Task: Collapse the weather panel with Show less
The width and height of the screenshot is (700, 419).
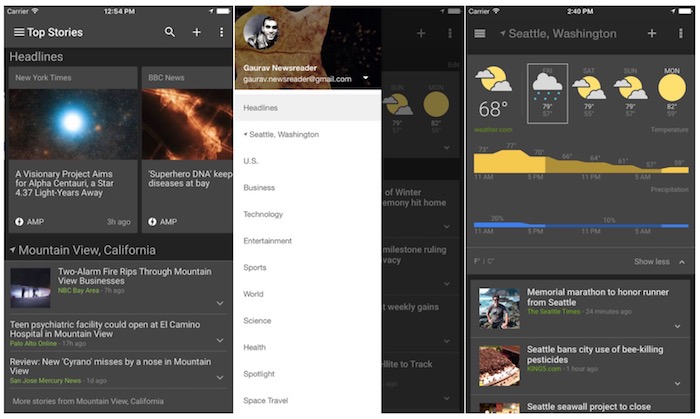Action: click(658, 262)
